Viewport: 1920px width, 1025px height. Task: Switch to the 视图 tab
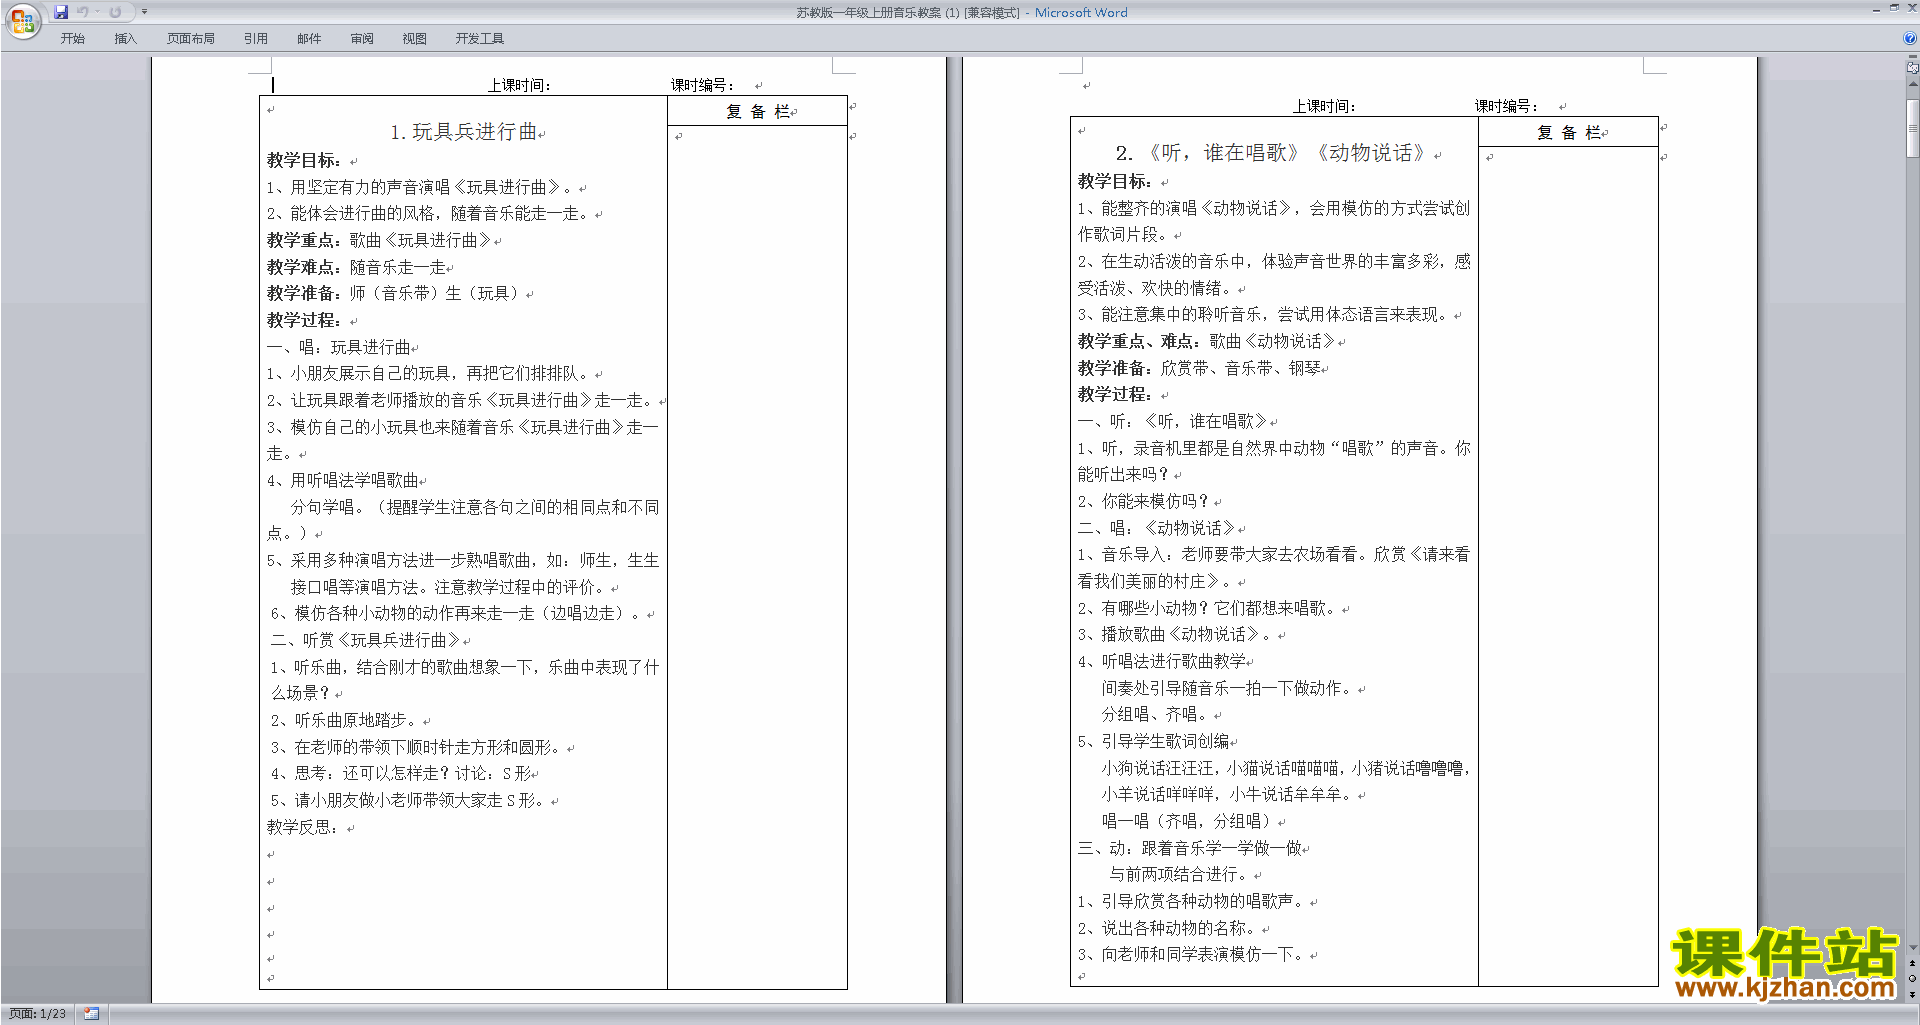(x=415, y=39)
